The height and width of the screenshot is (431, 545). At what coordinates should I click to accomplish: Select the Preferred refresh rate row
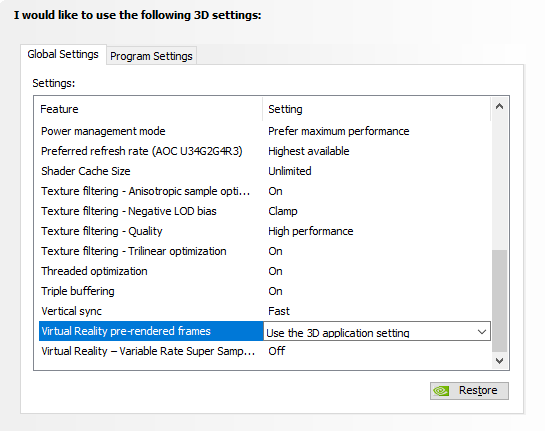pyautogui.click(x=265, y=151)
